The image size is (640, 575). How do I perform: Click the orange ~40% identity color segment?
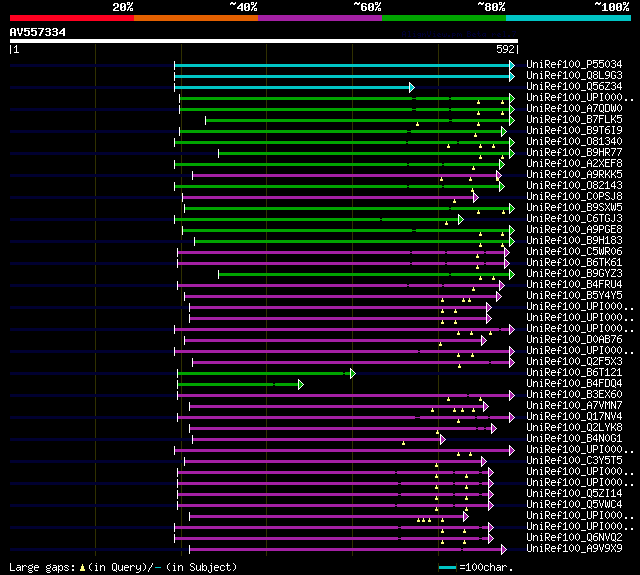point(196,18)
